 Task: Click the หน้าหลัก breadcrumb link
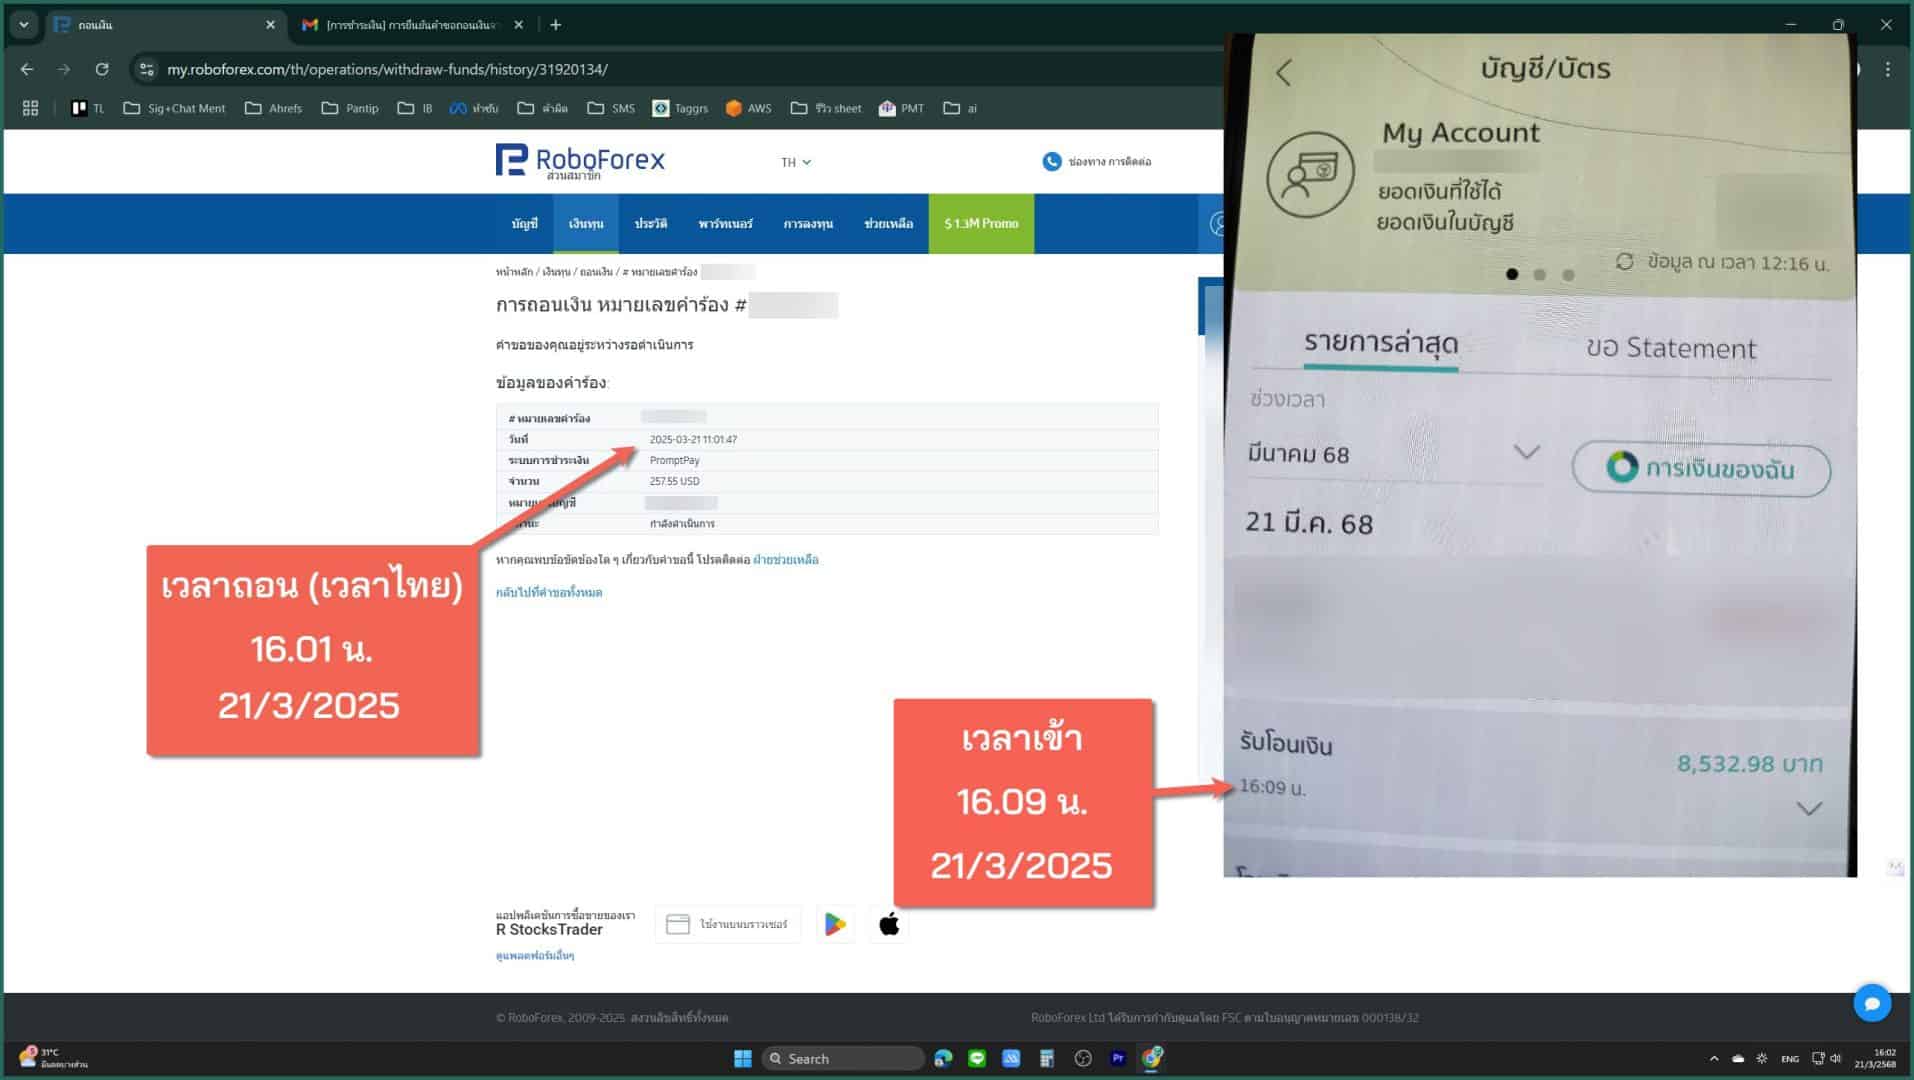coord(514,272)
